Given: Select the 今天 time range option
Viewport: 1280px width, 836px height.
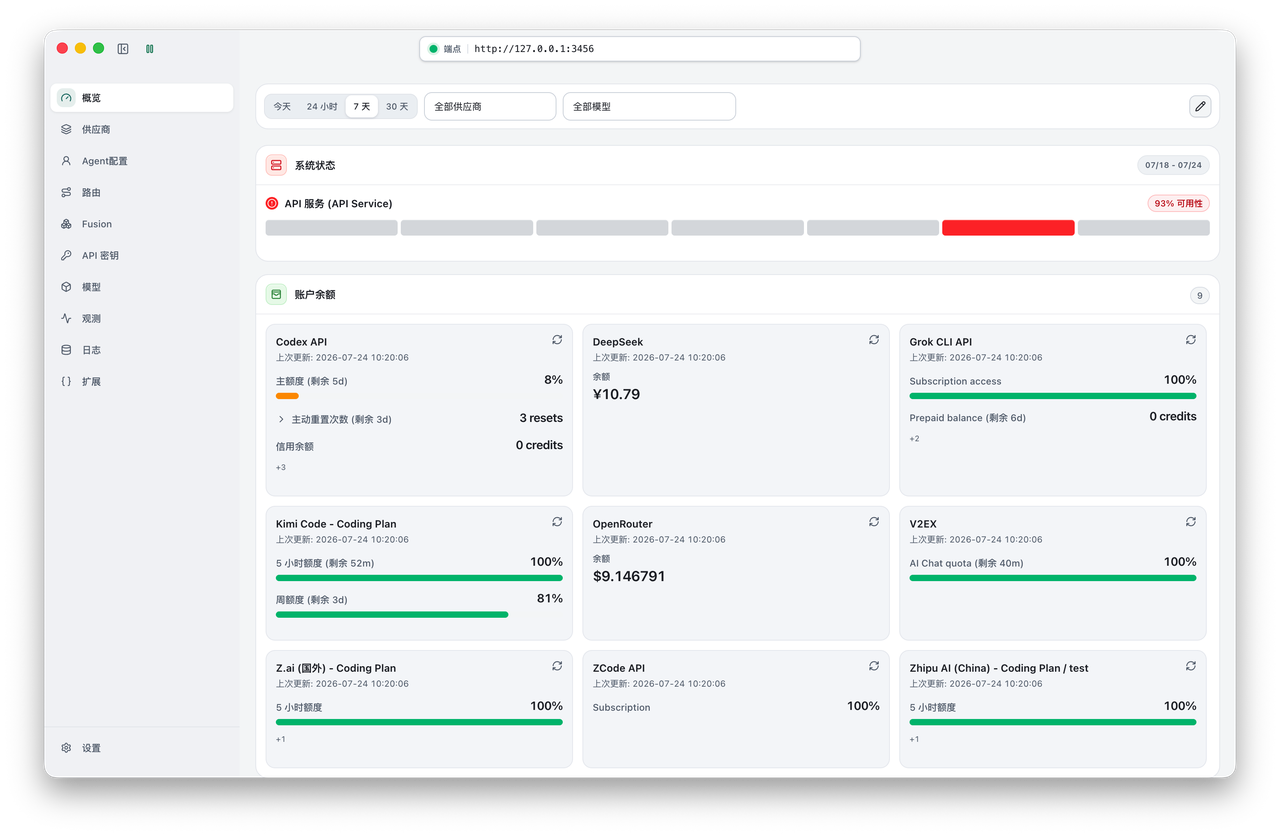Looking at the screenshot, I should pyautogui.click(x=282, y=106).
